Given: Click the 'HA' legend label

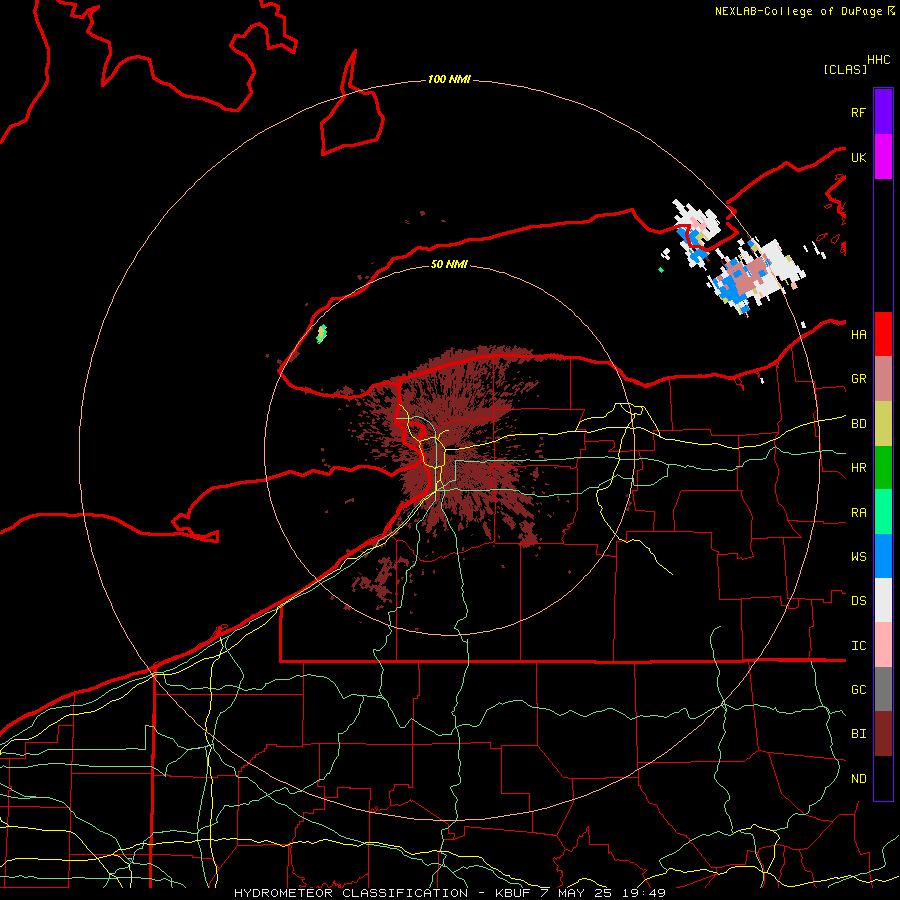Looking at the screenshot, I should (858, 334).
